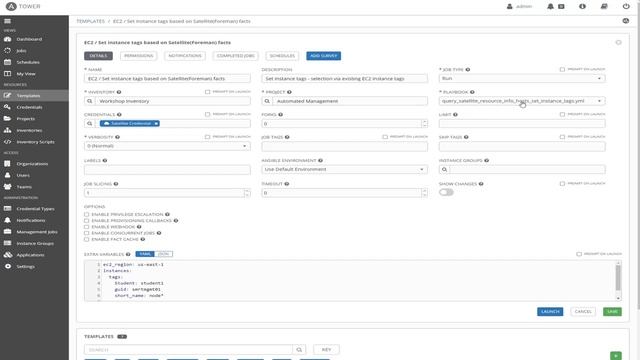Enable Prompt on Launch for Inventory
640x360 pixels.
click(x=207, y=92)
